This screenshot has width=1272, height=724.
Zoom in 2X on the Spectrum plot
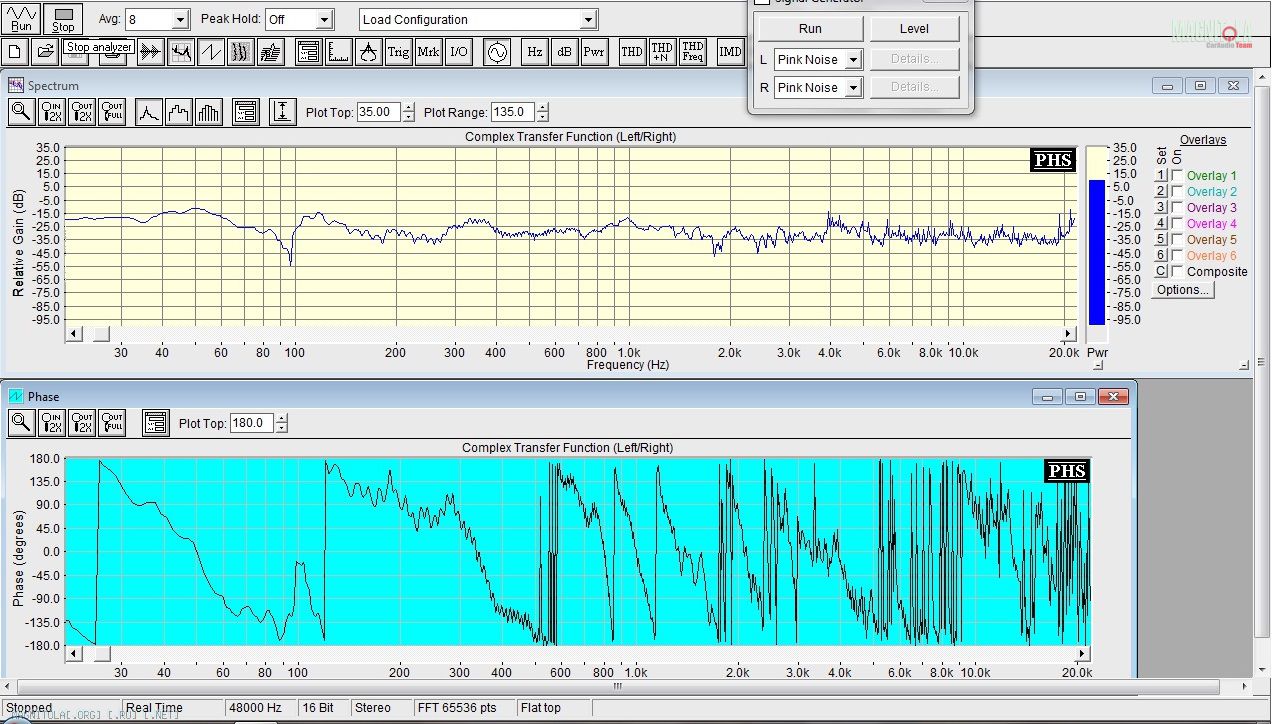tap(52, 112)
